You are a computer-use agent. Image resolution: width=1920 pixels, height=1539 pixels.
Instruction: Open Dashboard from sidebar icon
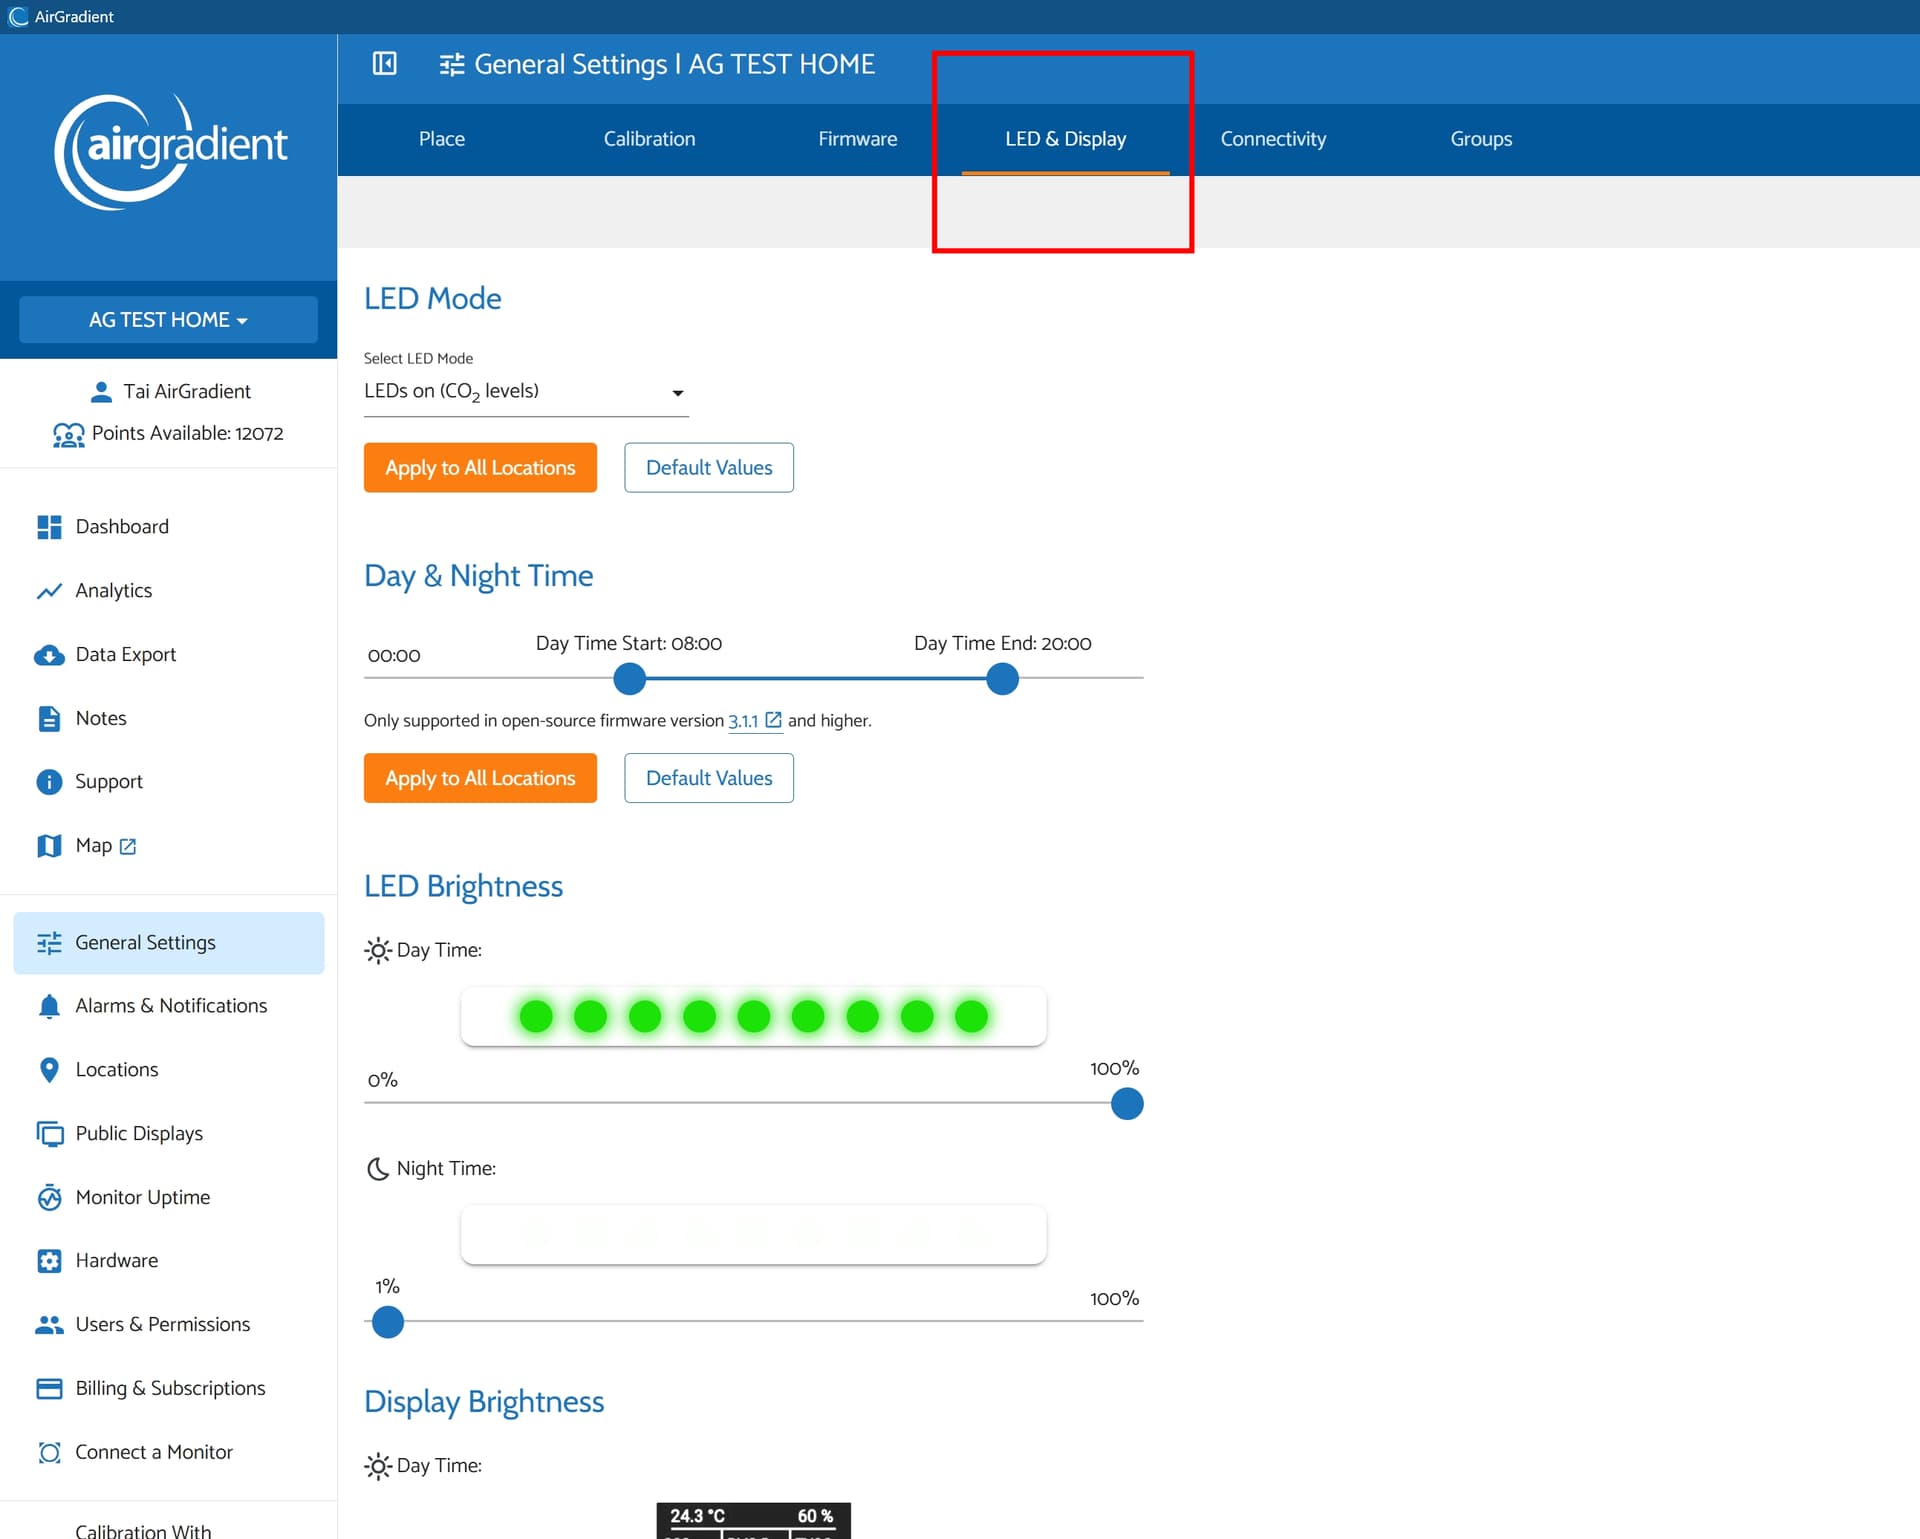pyautogui.click(x=49, y=527)
